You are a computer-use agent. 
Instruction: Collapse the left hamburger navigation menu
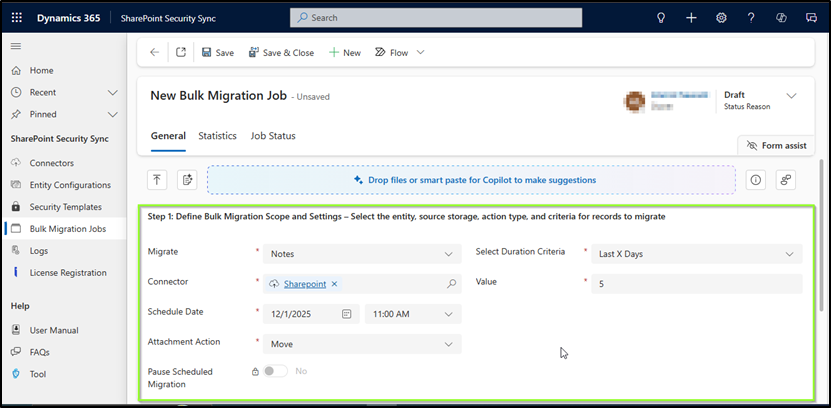click(x=16, y=46)
